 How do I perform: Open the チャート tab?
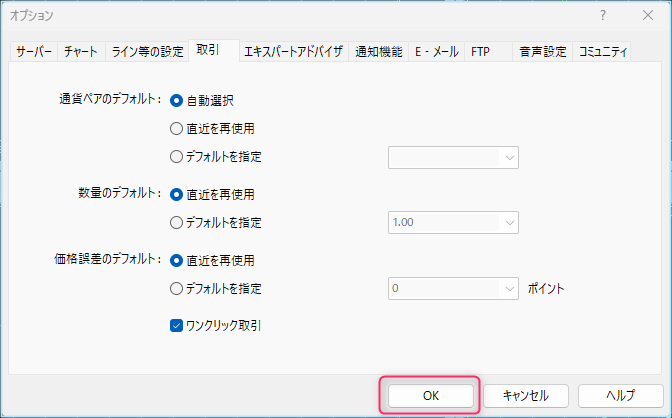80,50
